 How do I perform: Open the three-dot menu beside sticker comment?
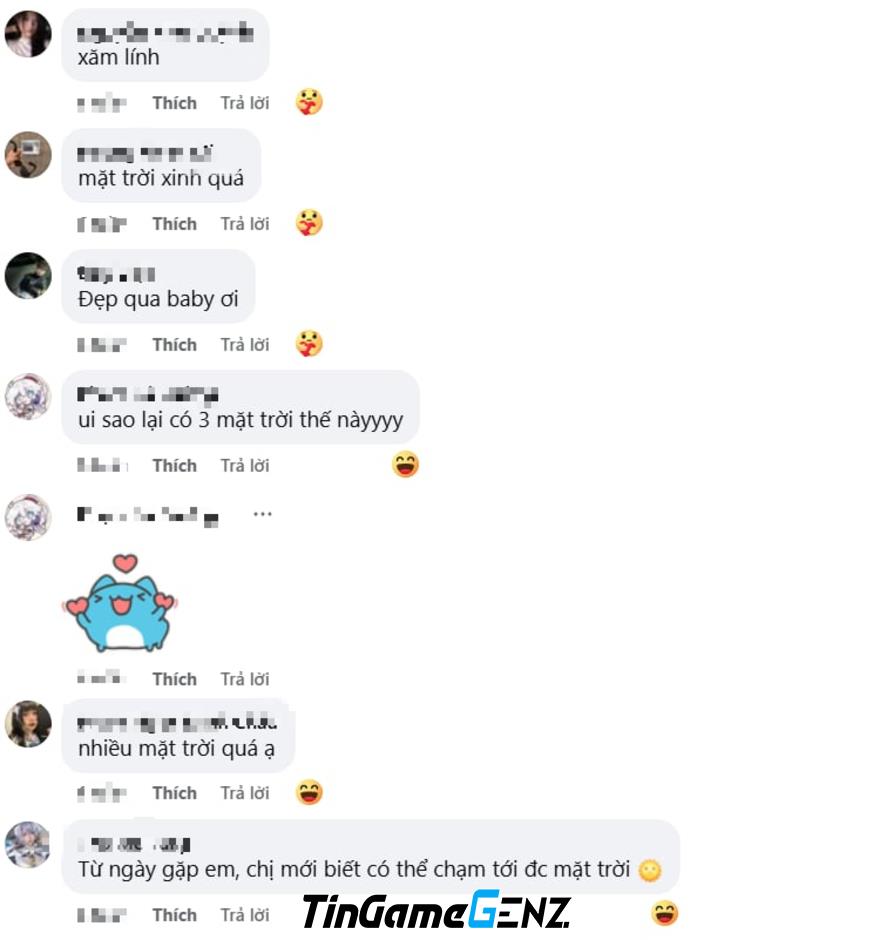263,514
